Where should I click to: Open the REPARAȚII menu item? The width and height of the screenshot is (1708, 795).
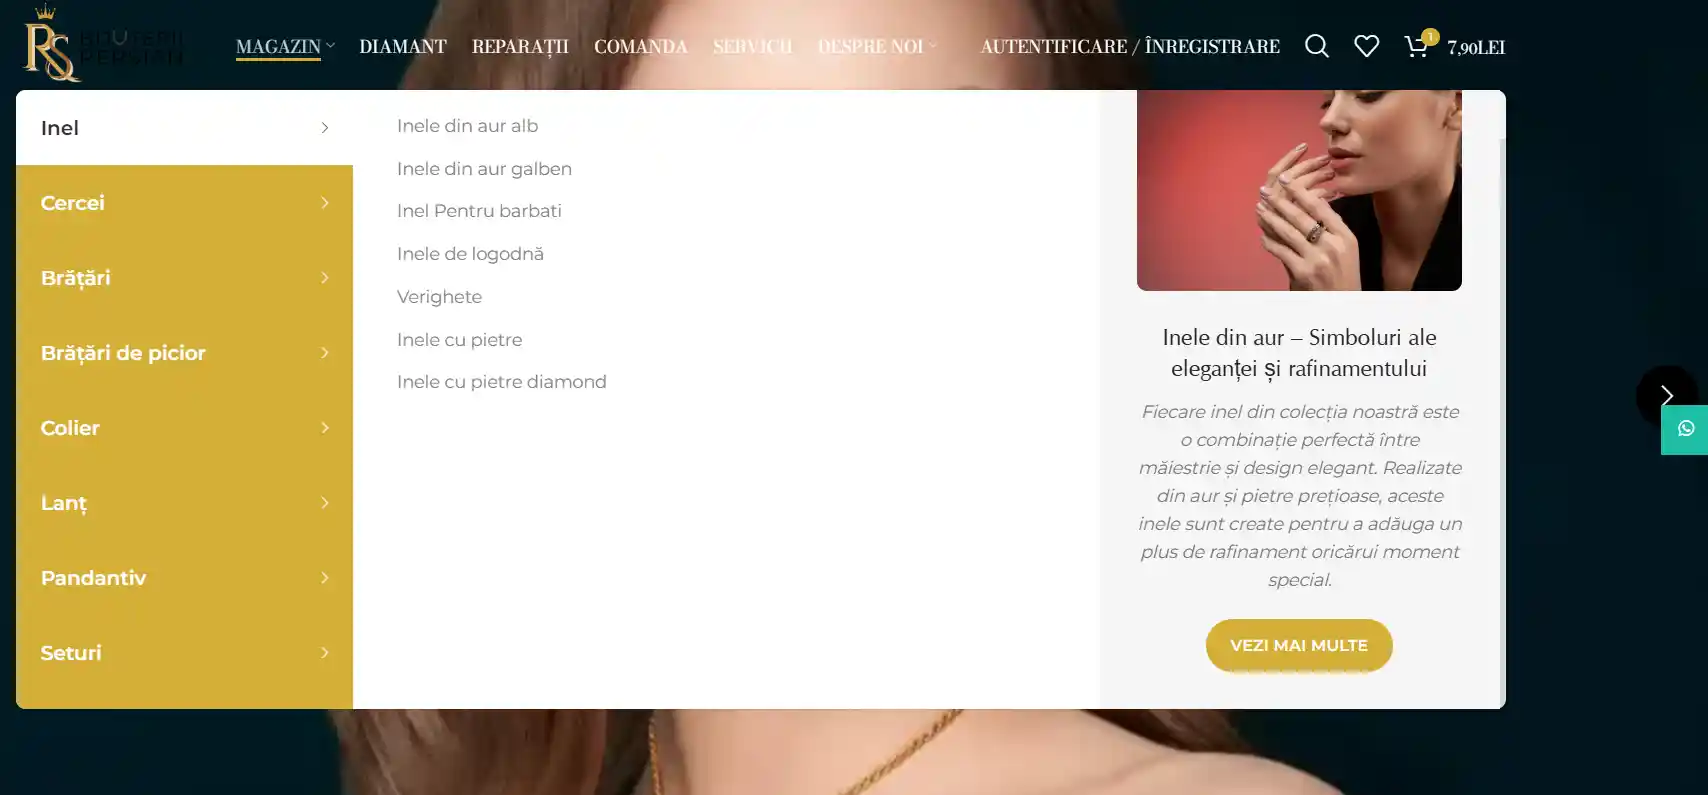pyautogui.click(x=520, y=47)
